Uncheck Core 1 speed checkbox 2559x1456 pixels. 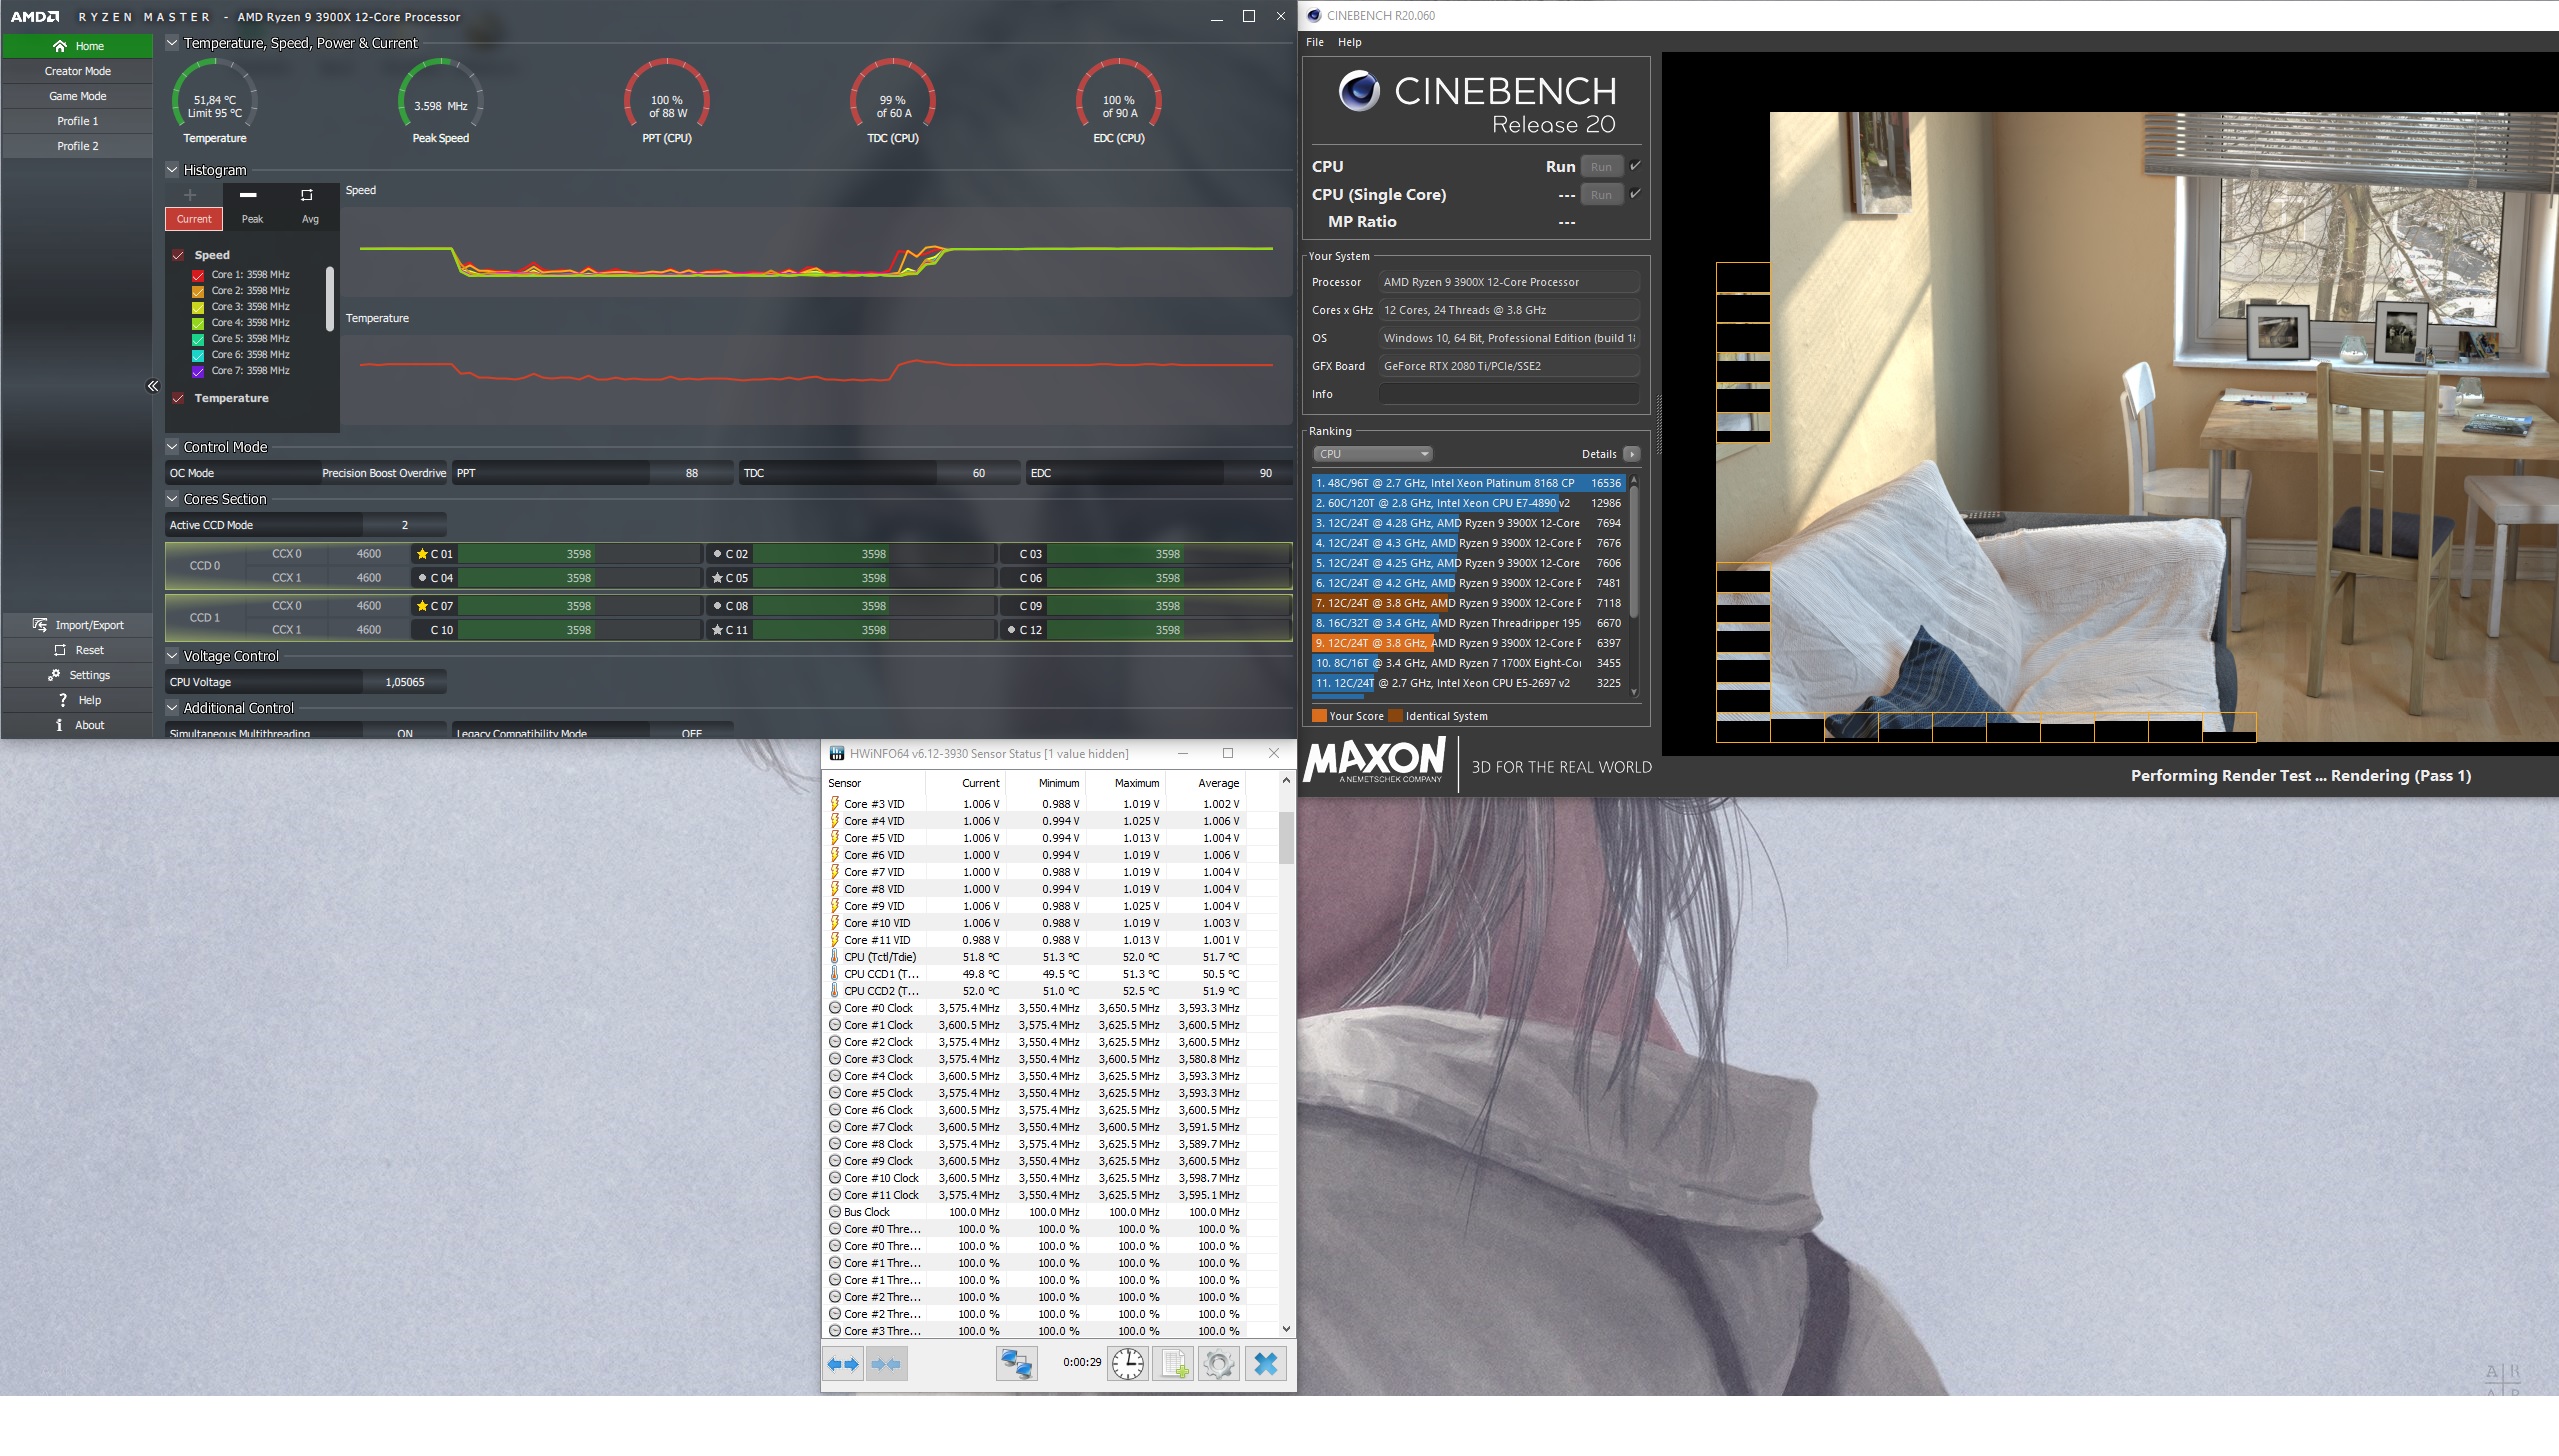[x=198, y=275]
